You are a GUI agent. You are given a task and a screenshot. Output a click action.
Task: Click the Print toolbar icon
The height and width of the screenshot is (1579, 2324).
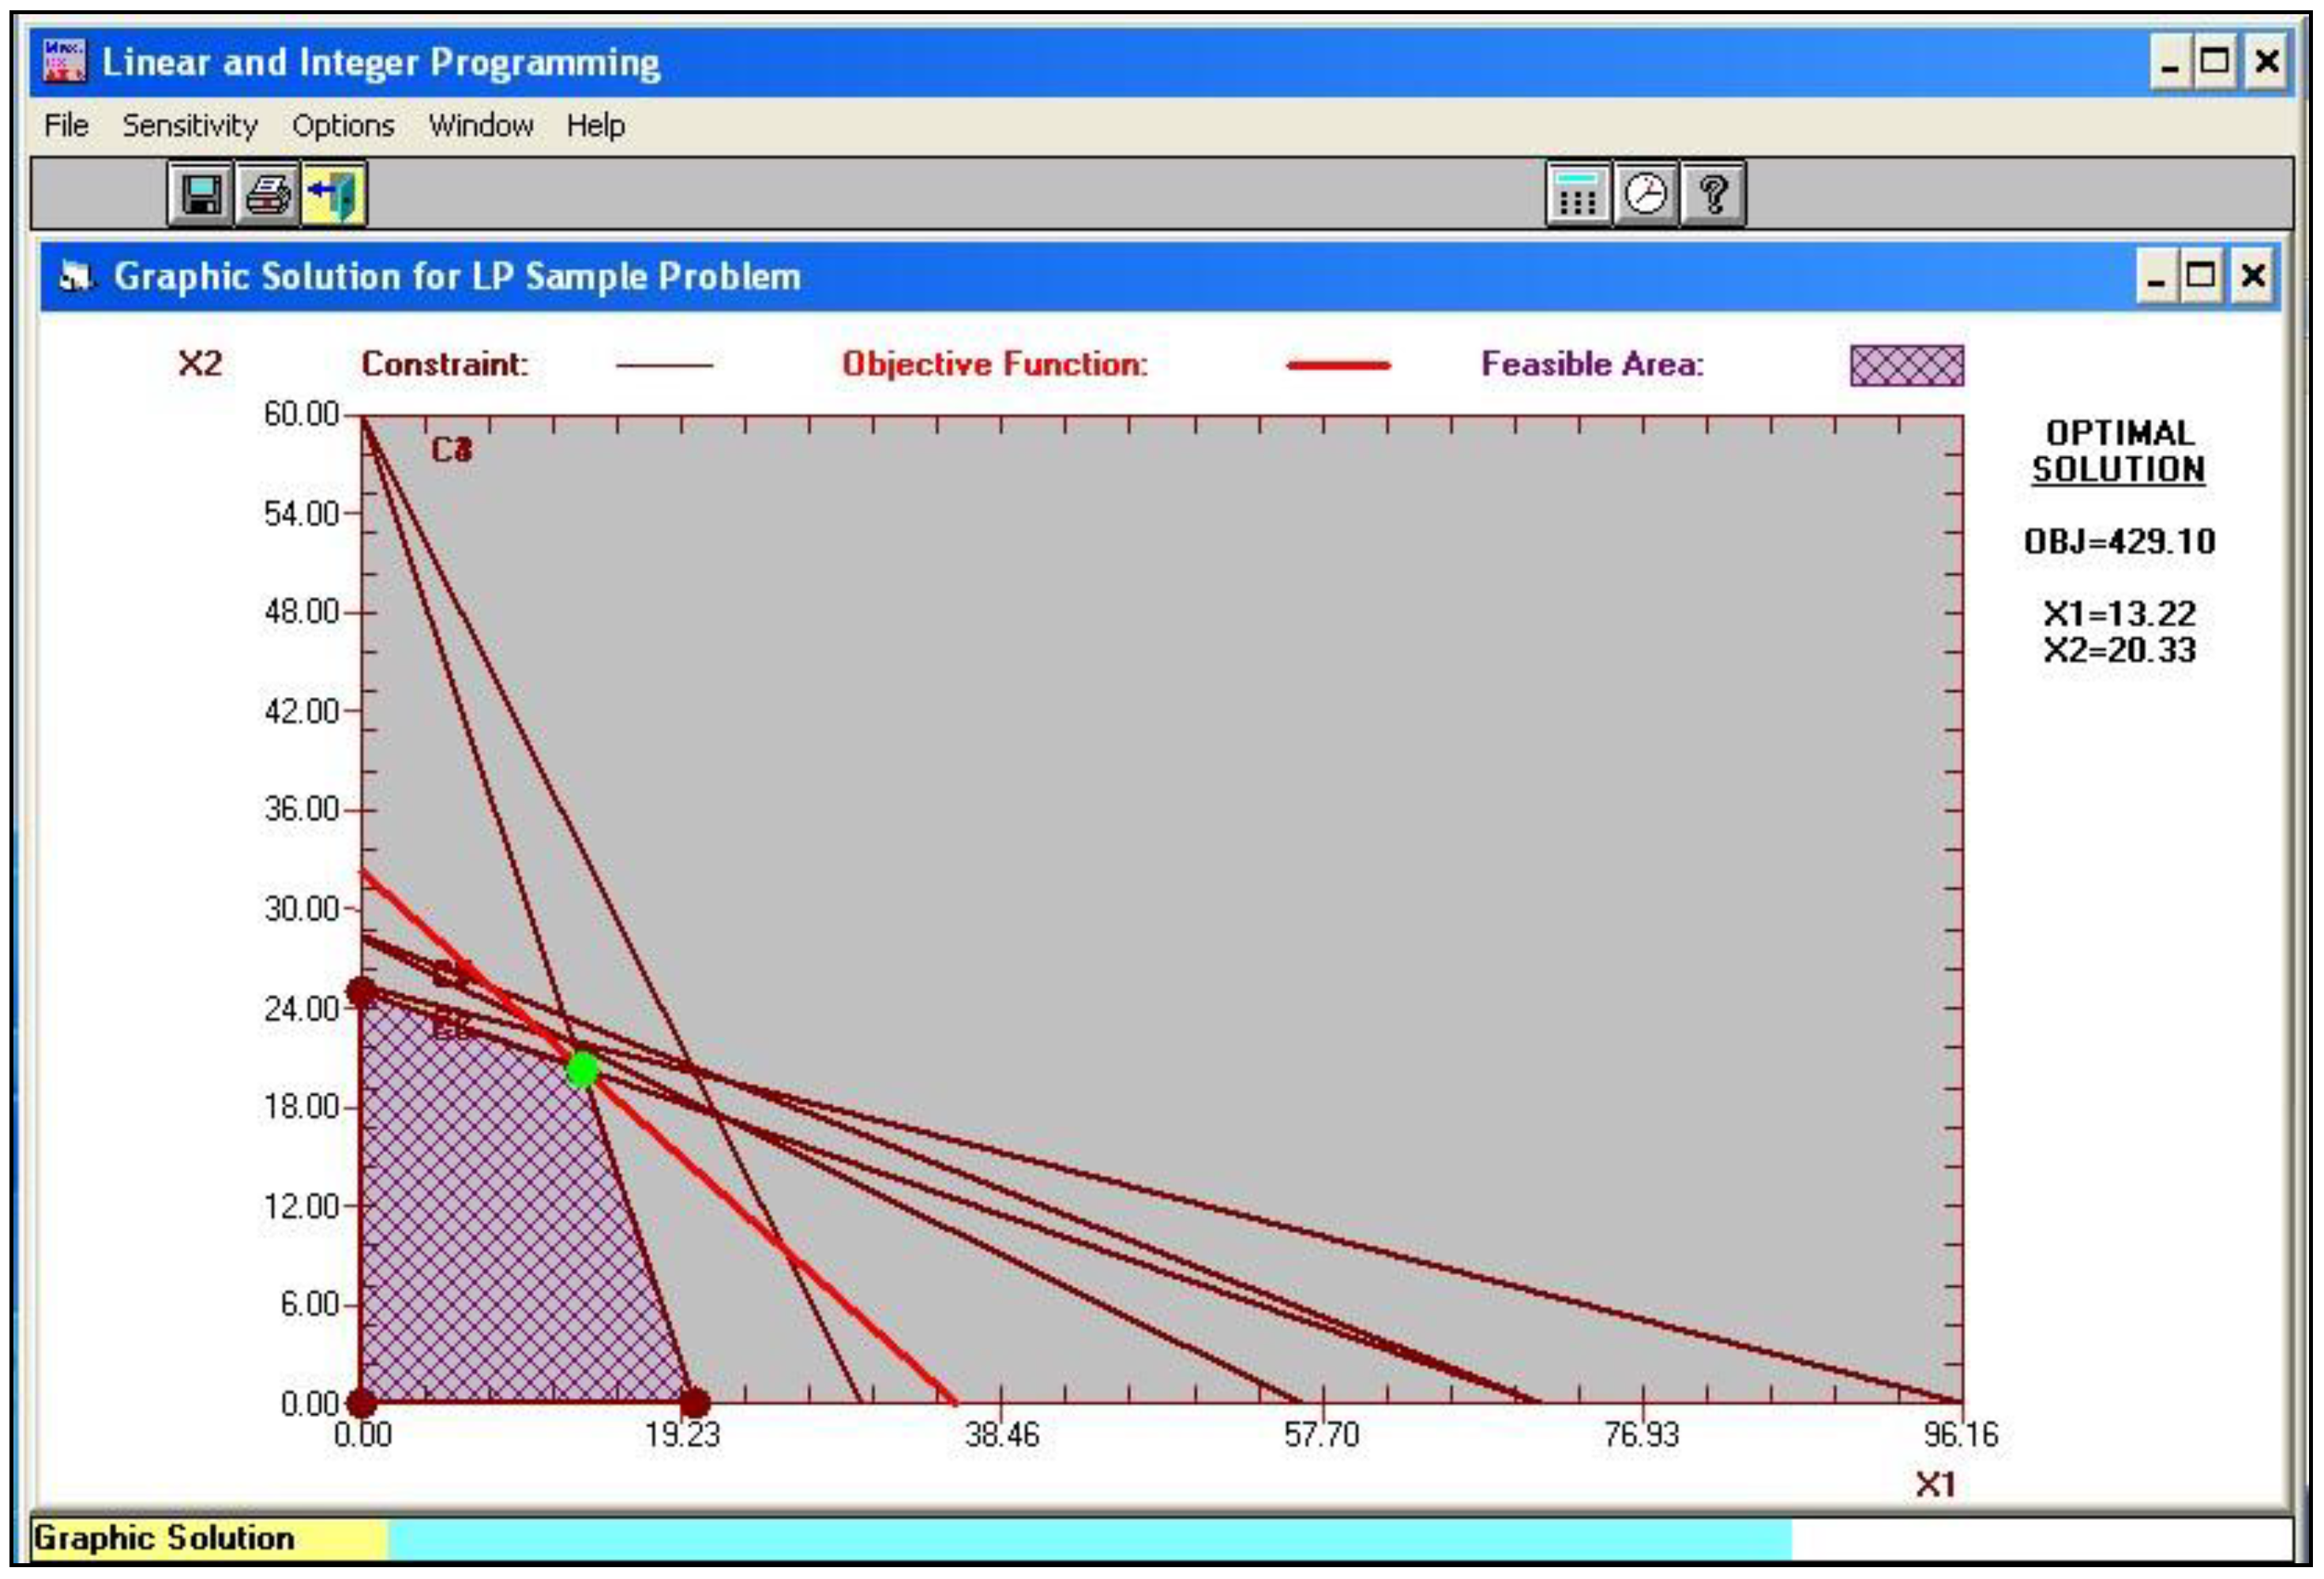tap(267, 194)
